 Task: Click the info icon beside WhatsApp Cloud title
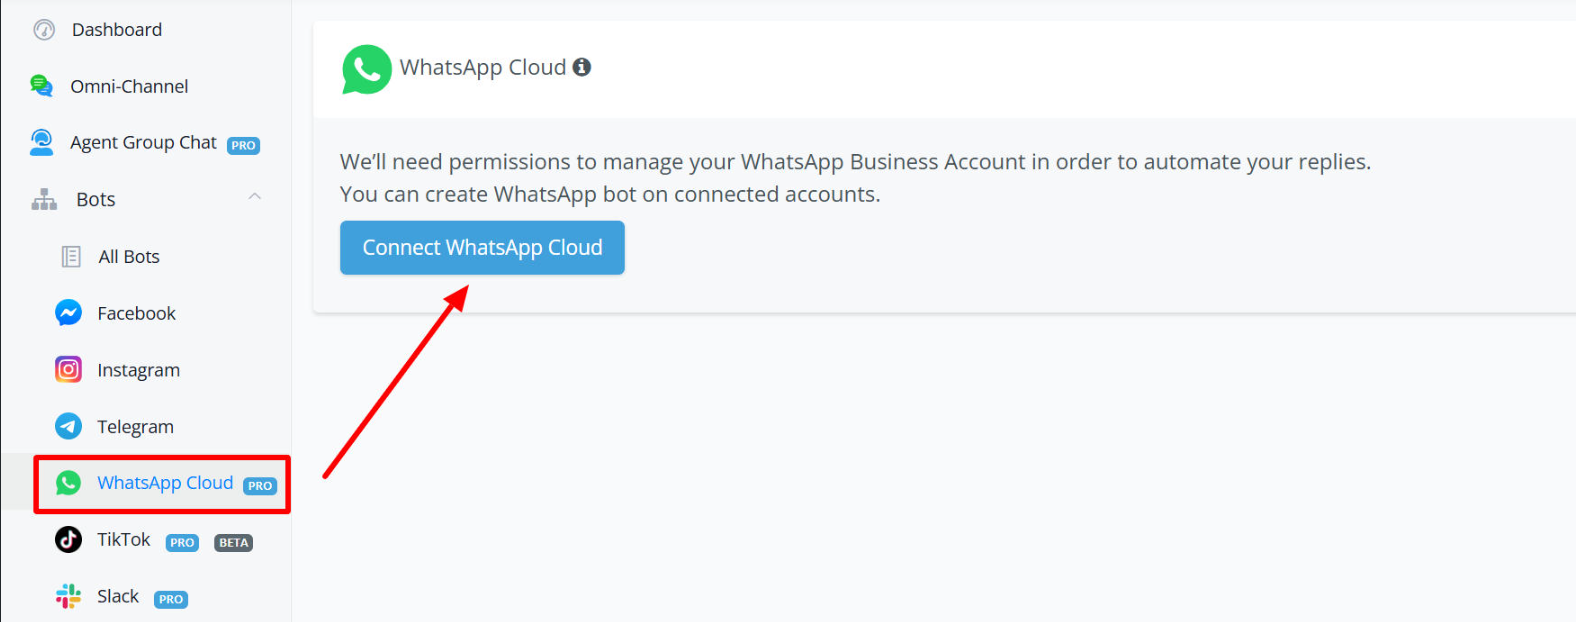(x=581, y=67)
